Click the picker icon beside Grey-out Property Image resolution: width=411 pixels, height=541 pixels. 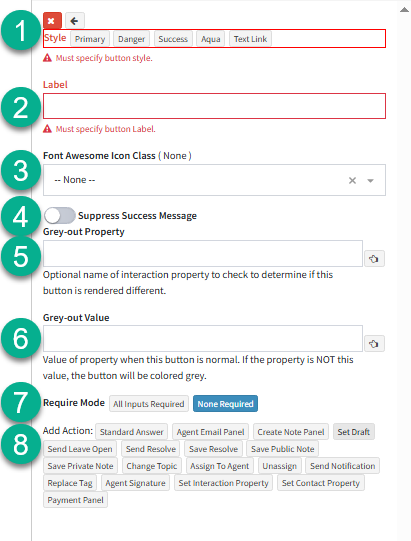374,258
